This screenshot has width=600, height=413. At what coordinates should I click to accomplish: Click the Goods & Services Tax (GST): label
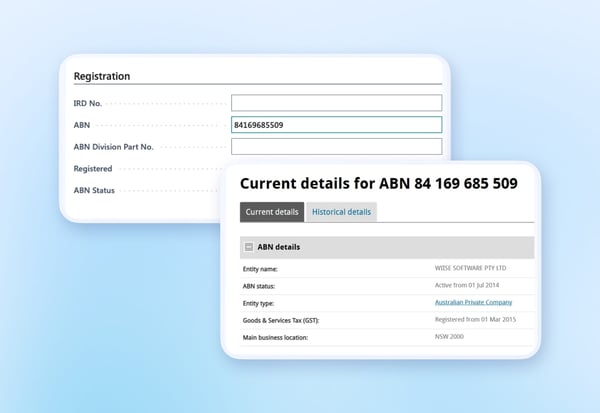point(281,320)
